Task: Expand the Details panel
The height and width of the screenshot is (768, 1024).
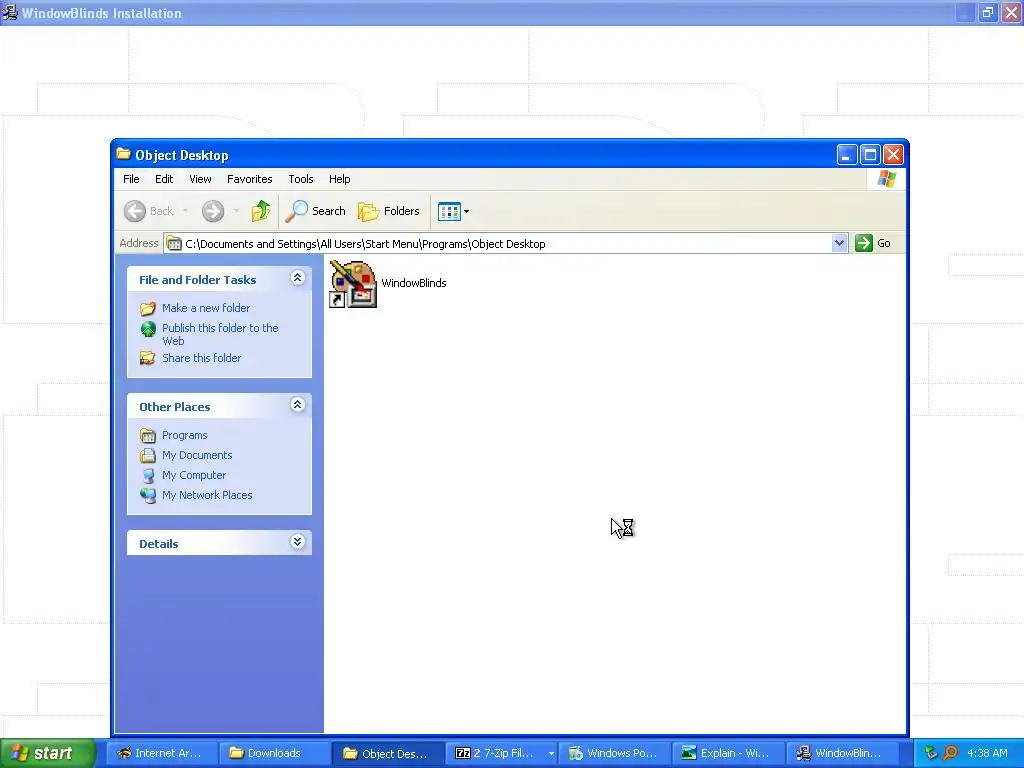Action: tap(297, 542)
